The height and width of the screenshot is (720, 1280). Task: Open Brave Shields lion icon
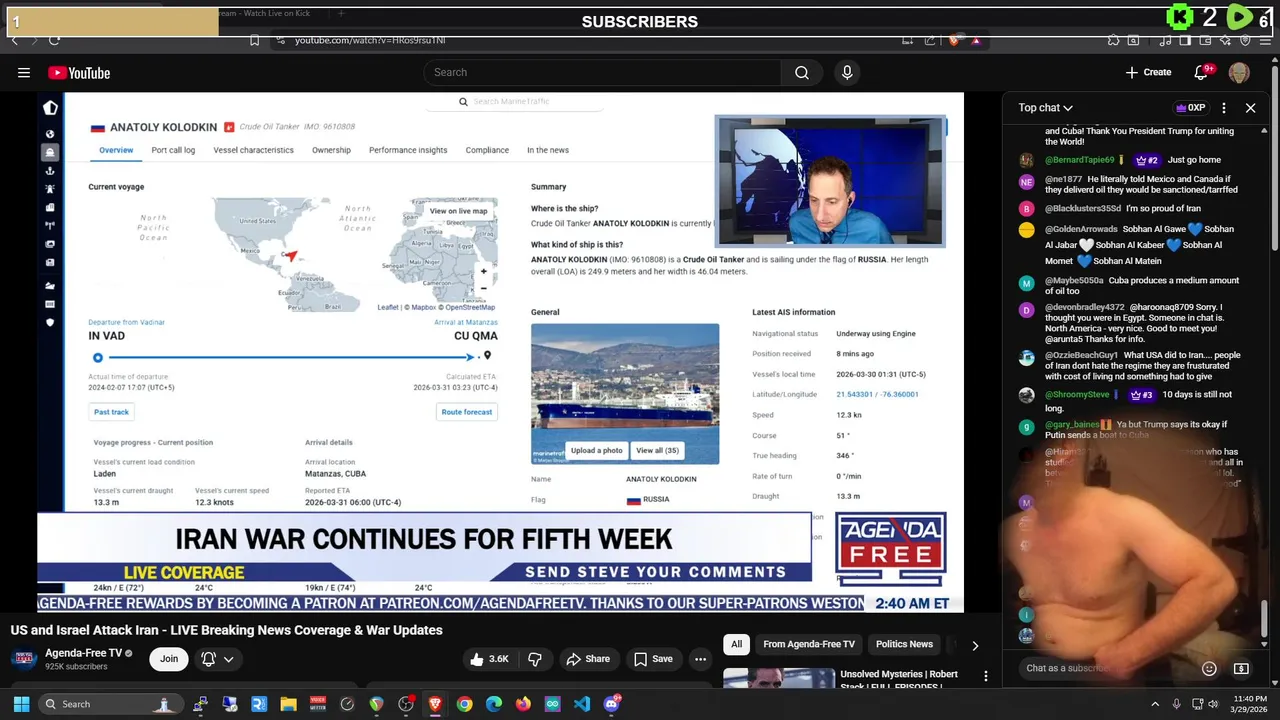[954, 40]
